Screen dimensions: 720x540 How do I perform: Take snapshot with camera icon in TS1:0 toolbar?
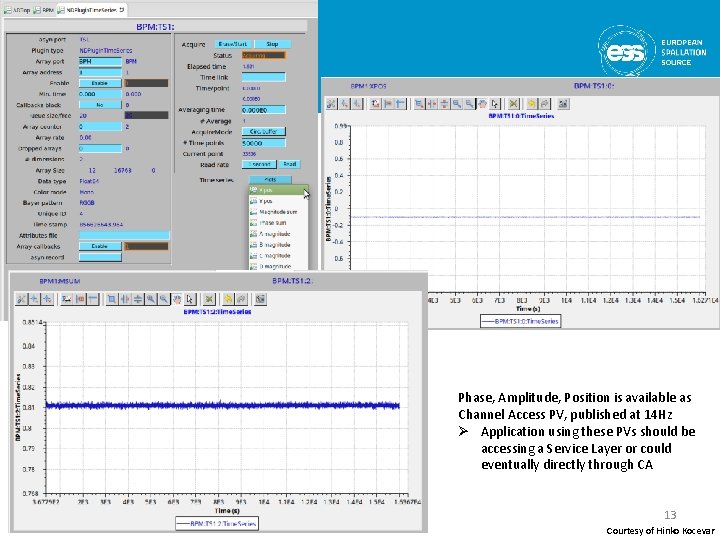563,104
